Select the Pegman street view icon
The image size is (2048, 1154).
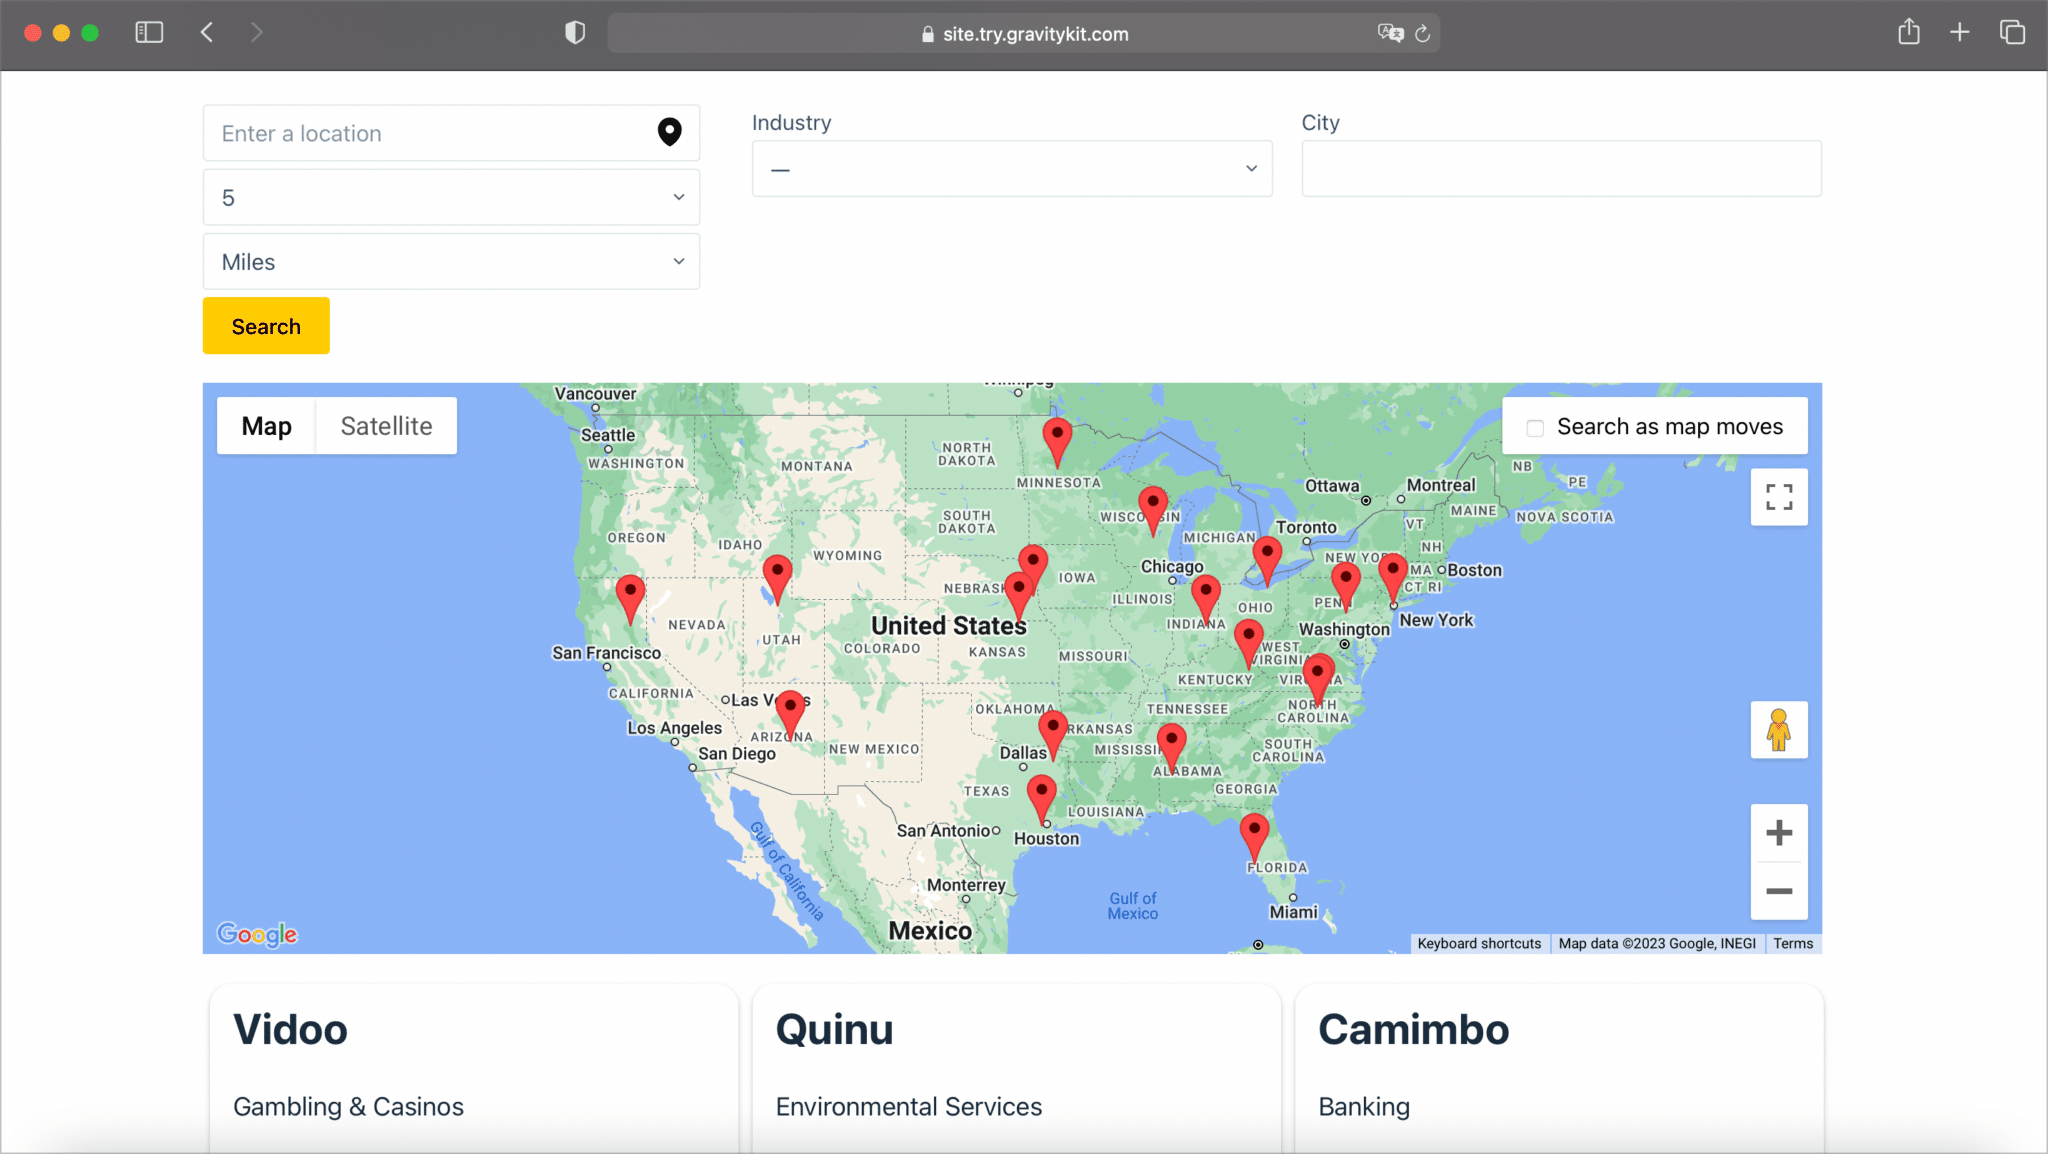tap(1779, 730)
